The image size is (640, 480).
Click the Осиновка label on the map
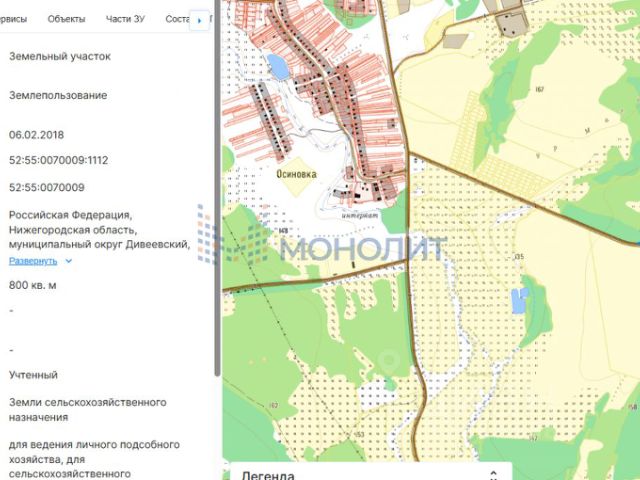pos(296,174)
